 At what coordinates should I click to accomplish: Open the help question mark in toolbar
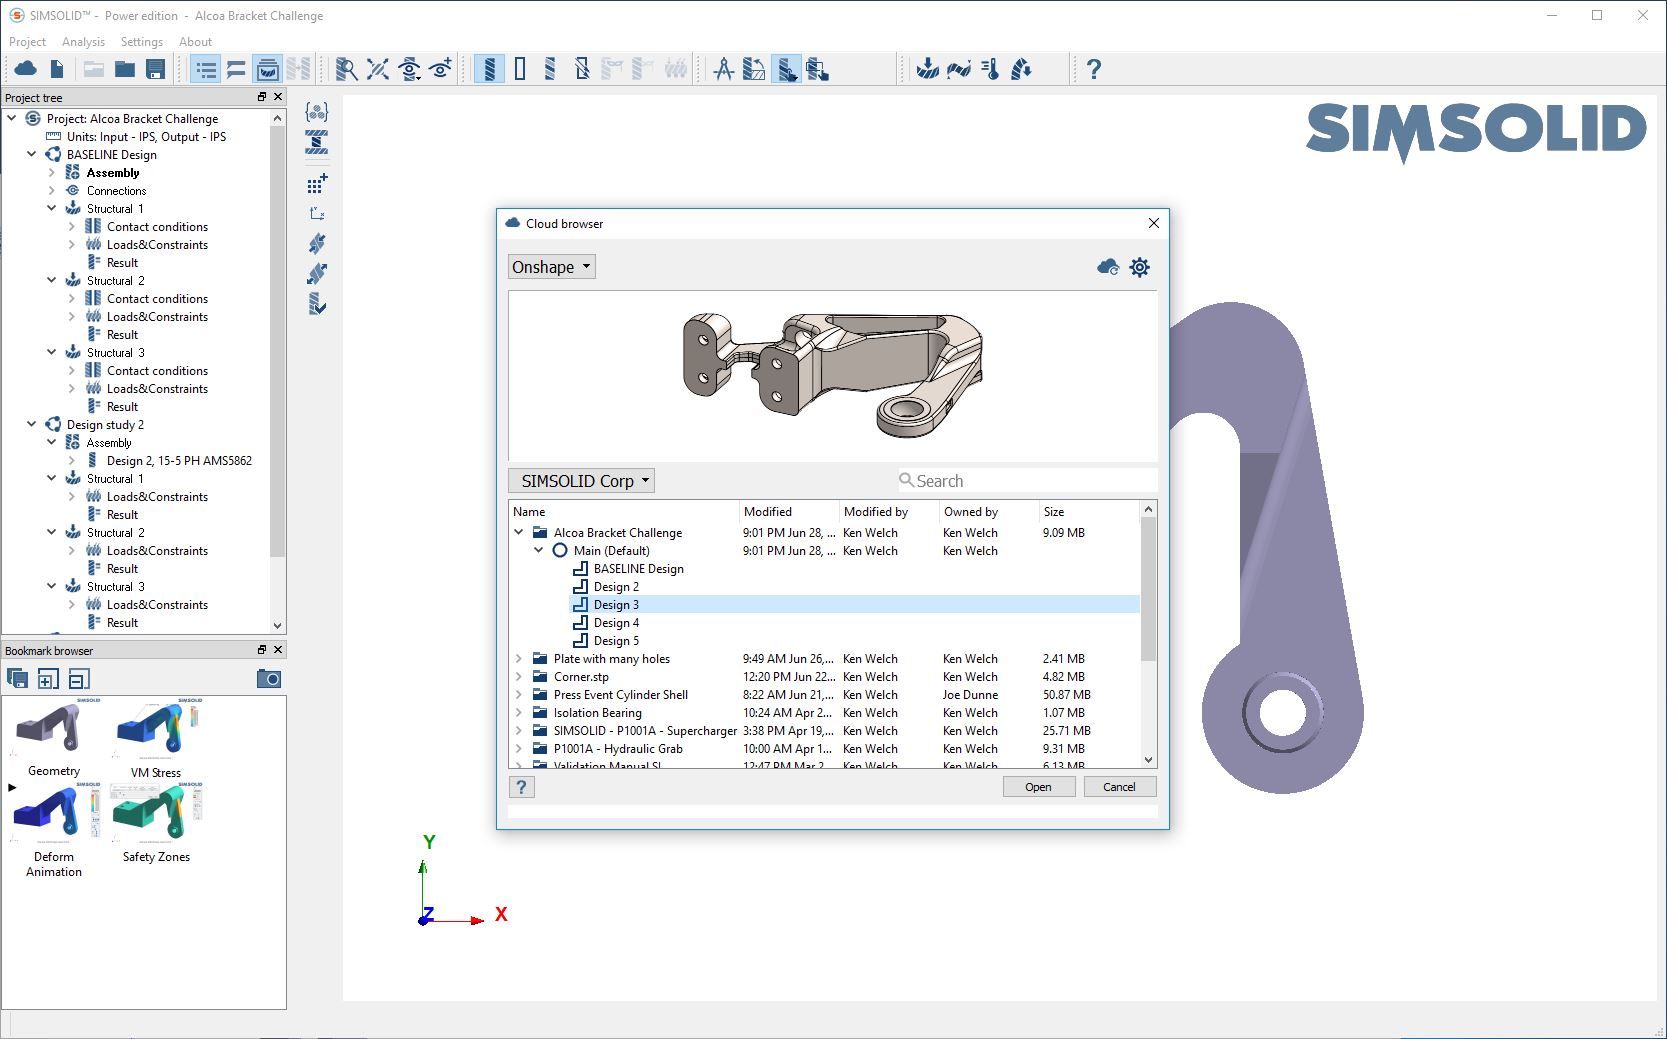[1094, 69]
